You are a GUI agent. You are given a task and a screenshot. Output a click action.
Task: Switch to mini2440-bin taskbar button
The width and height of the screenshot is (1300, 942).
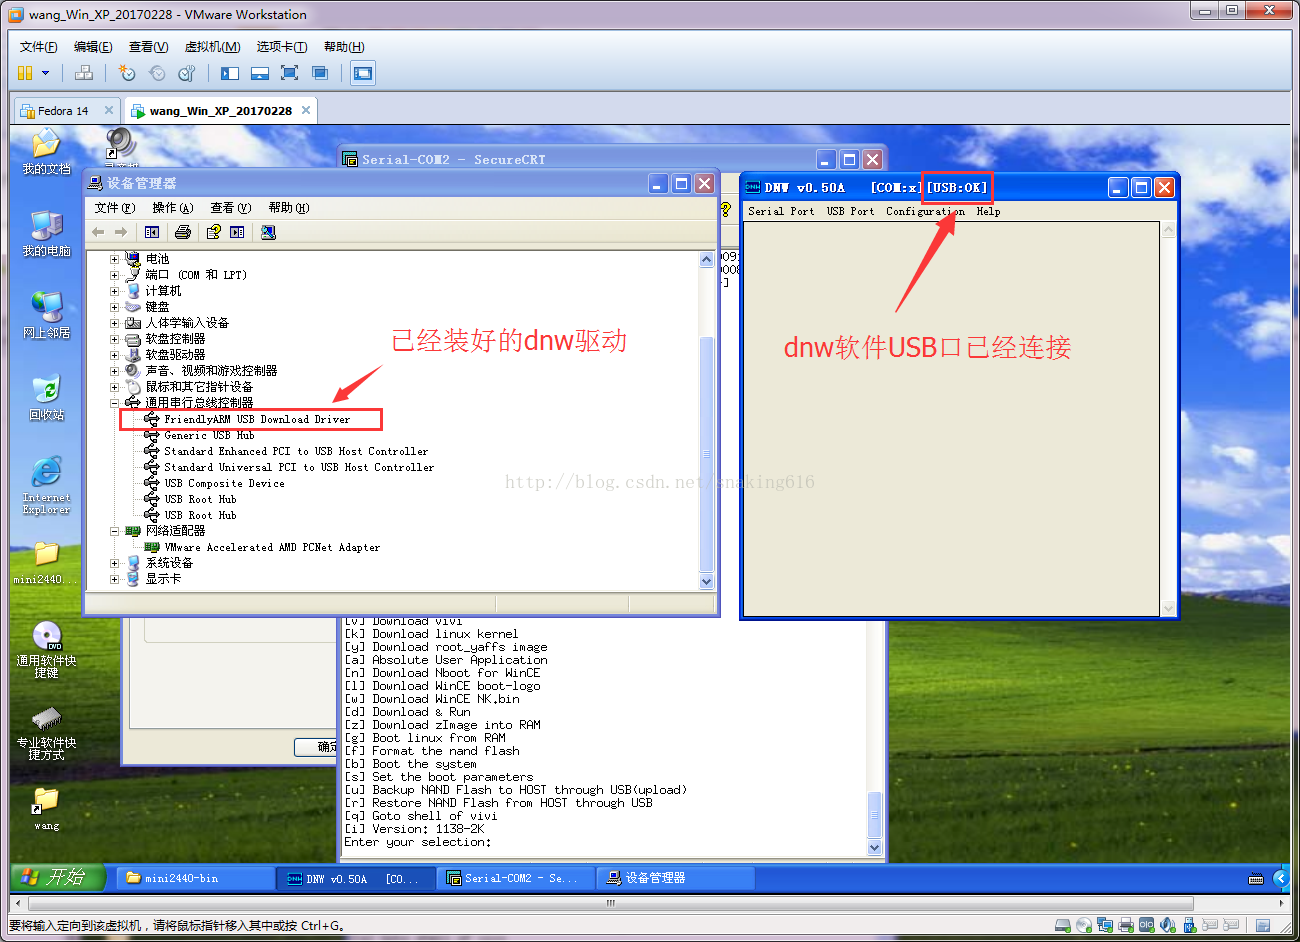coord(193,878)
